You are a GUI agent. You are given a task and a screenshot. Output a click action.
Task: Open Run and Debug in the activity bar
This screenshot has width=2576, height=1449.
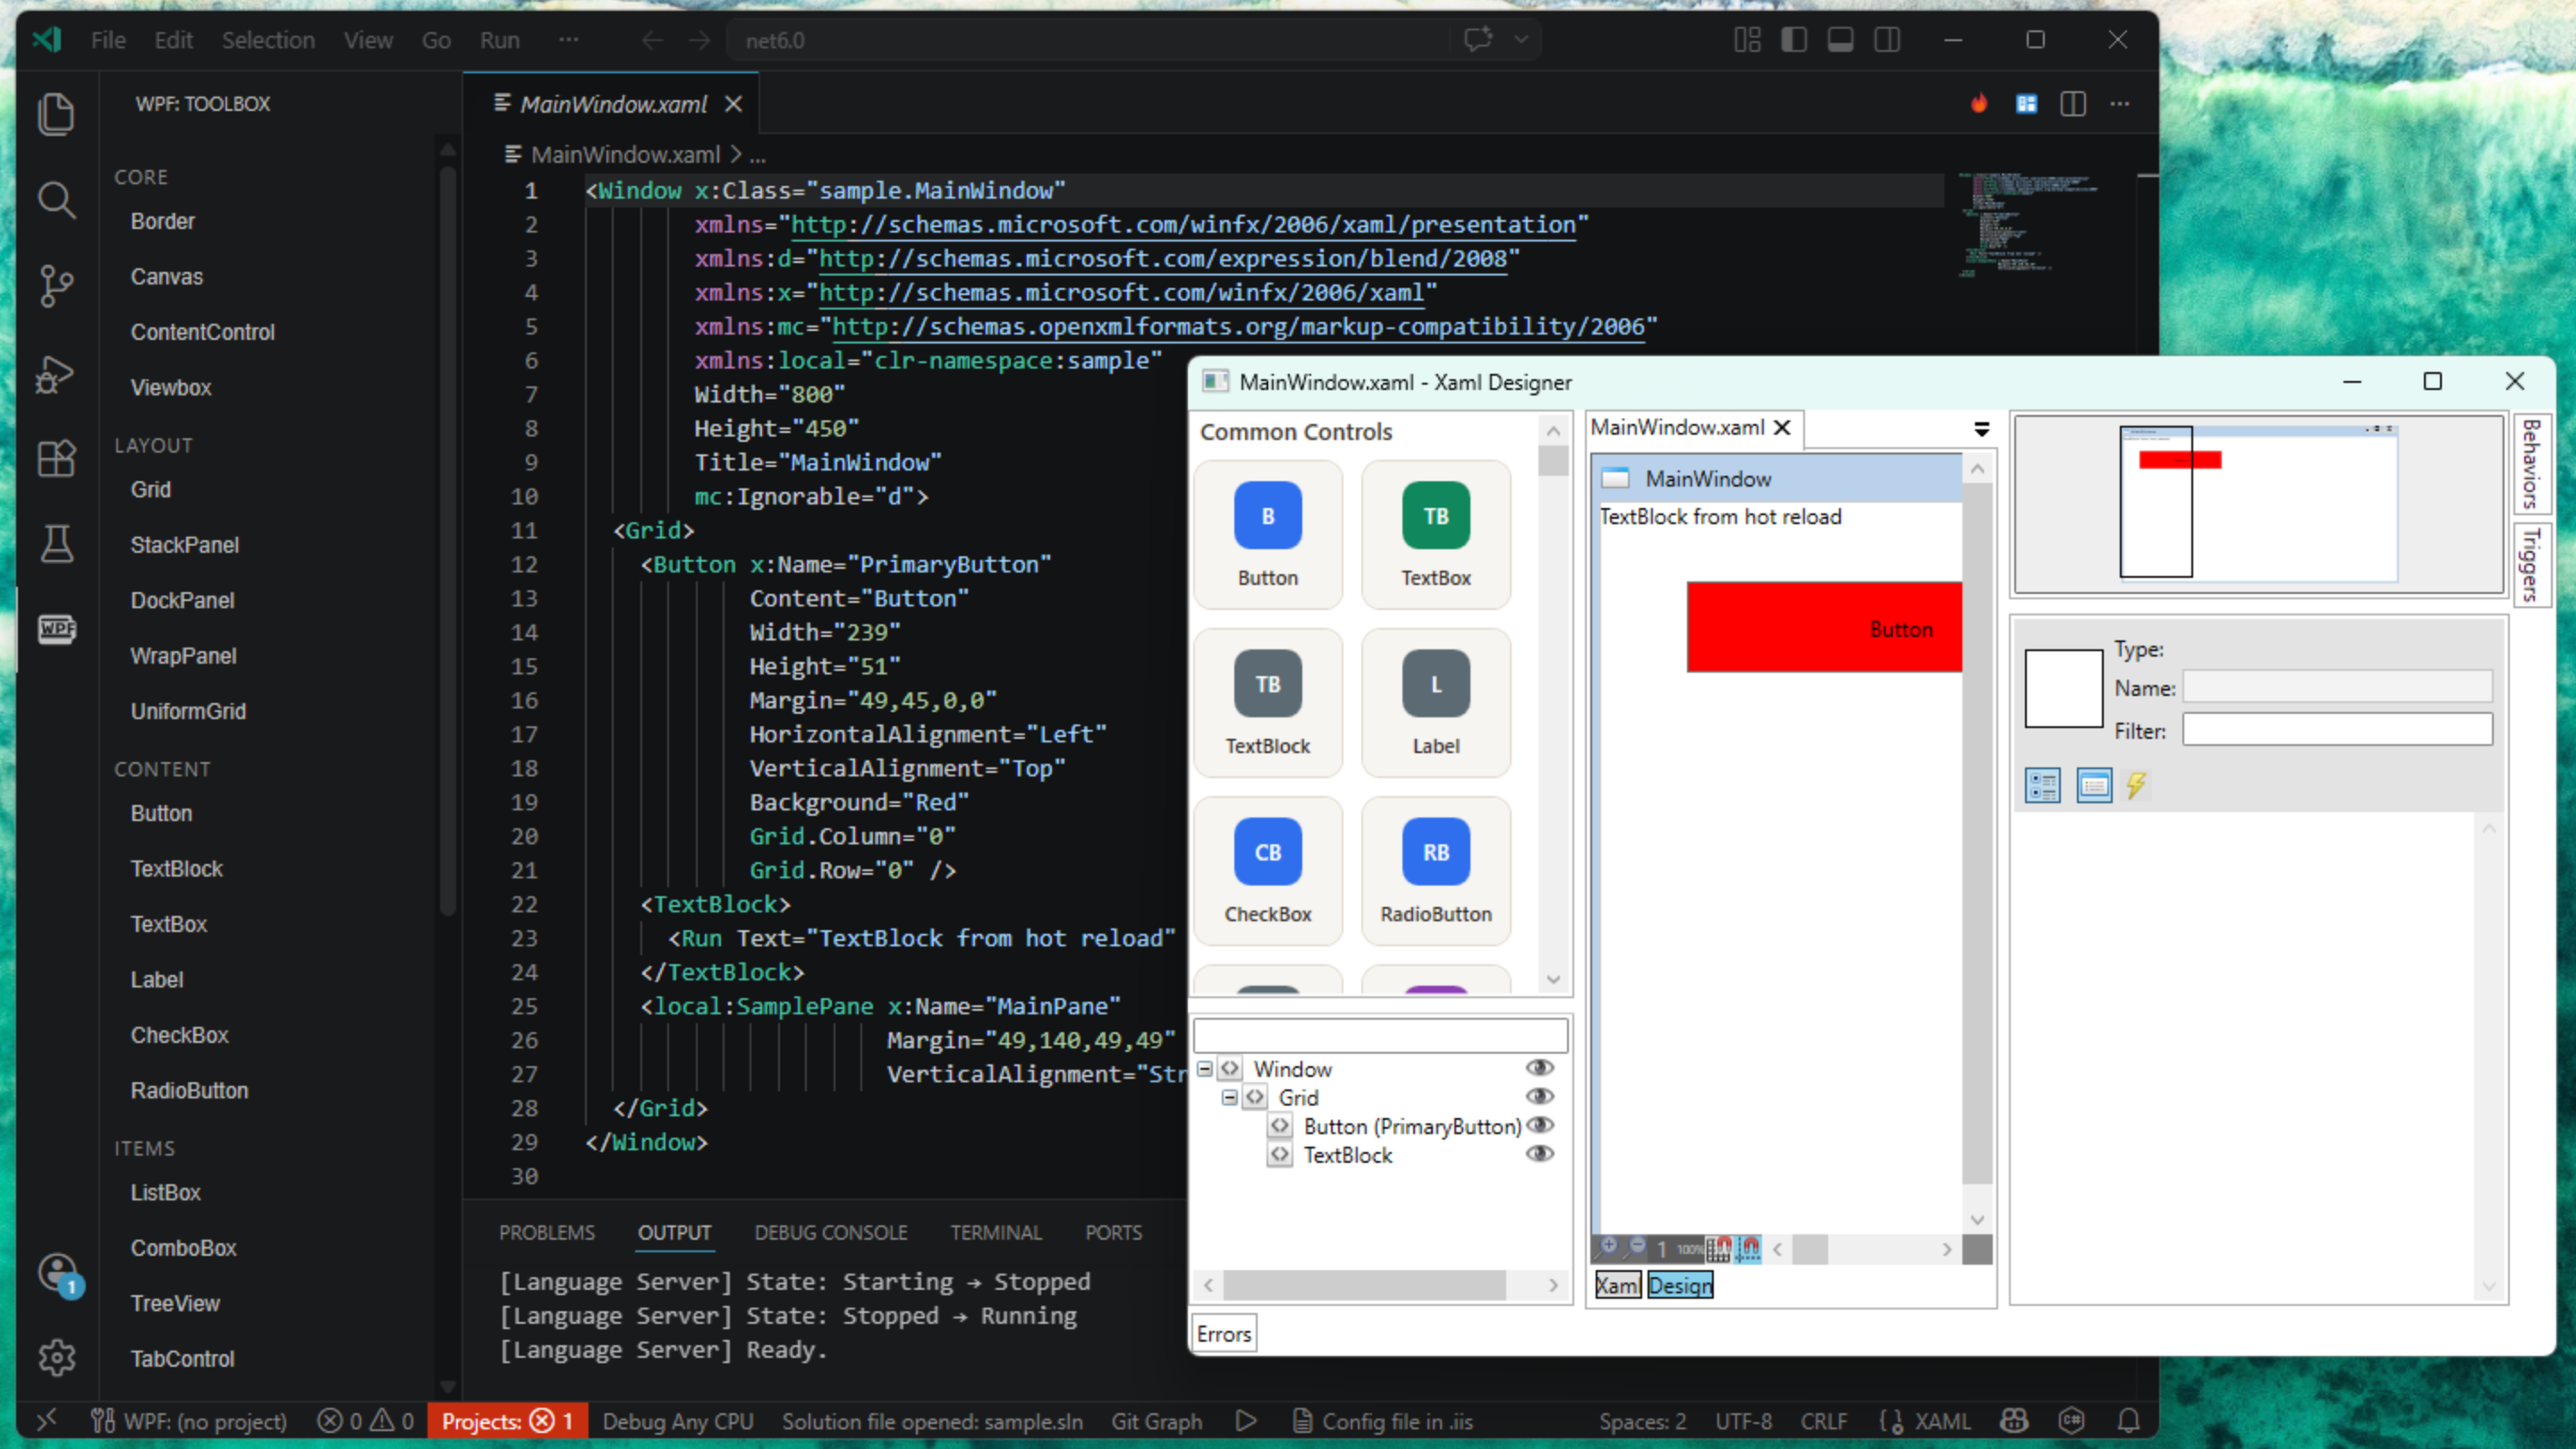click(x=57, y=373)
